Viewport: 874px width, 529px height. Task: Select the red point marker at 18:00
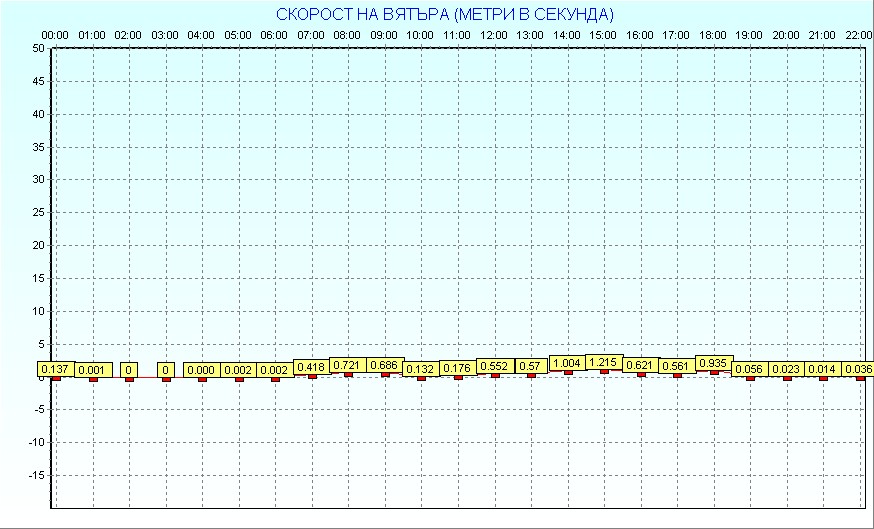714,372
